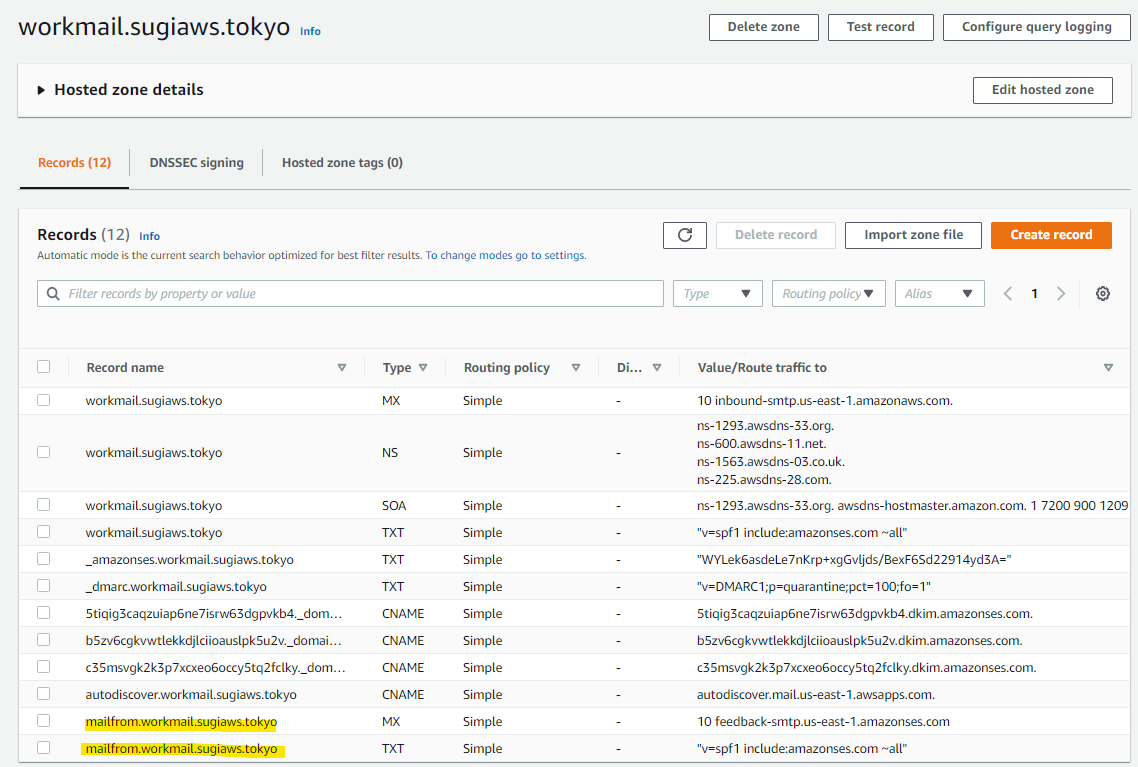Switch to DNSSEC signing tab
Image resolution: width=1138 pixels, height=767 pixels.
coord(196,163)
